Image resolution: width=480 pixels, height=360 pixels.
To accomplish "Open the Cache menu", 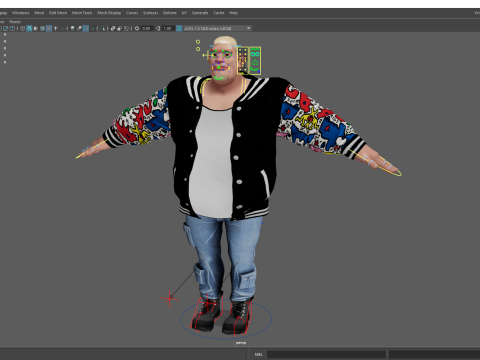I will pyautogui.click(x=219, y=13).
